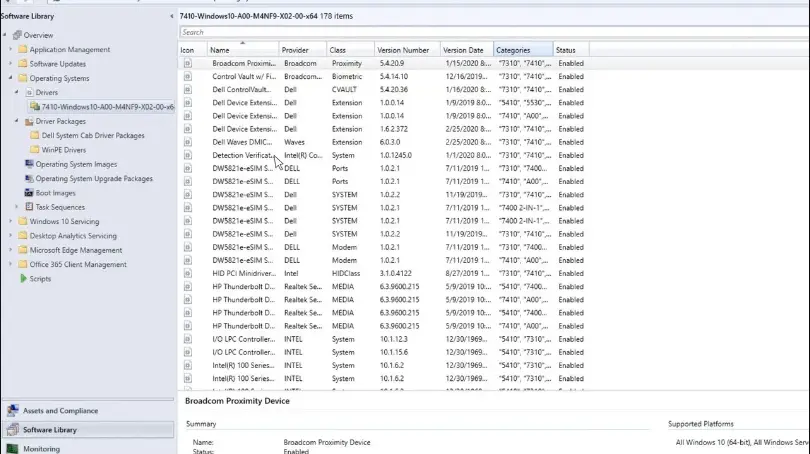This screenshot has height=454, width=810.
Task: Collapse the Software Library navigation pane arrow
Action: 172,17
